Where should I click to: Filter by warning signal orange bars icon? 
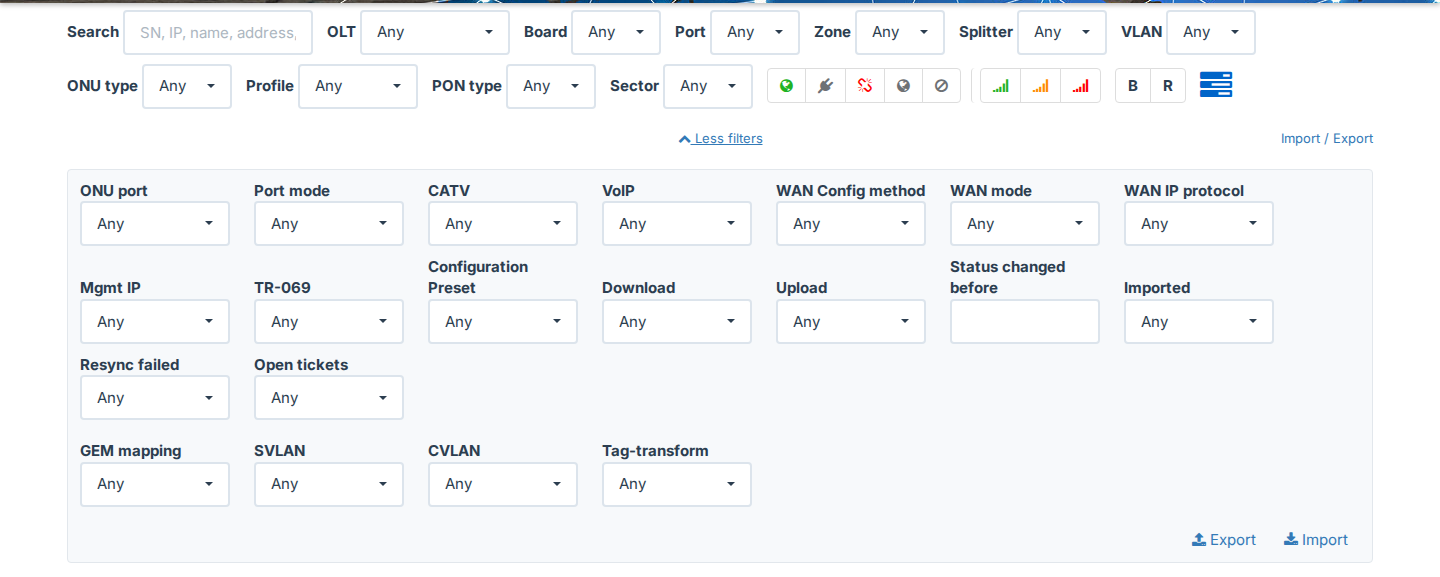click(1040, 86)
